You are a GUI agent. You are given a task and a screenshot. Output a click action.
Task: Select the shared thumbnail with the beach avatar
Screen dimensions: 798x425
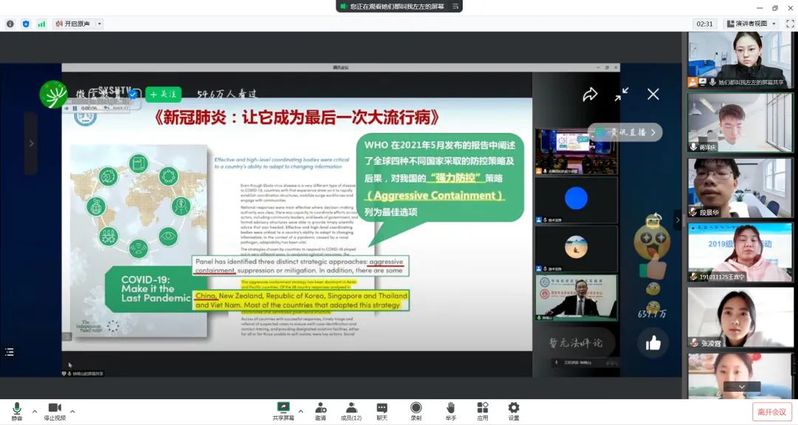tap(576, 249)
